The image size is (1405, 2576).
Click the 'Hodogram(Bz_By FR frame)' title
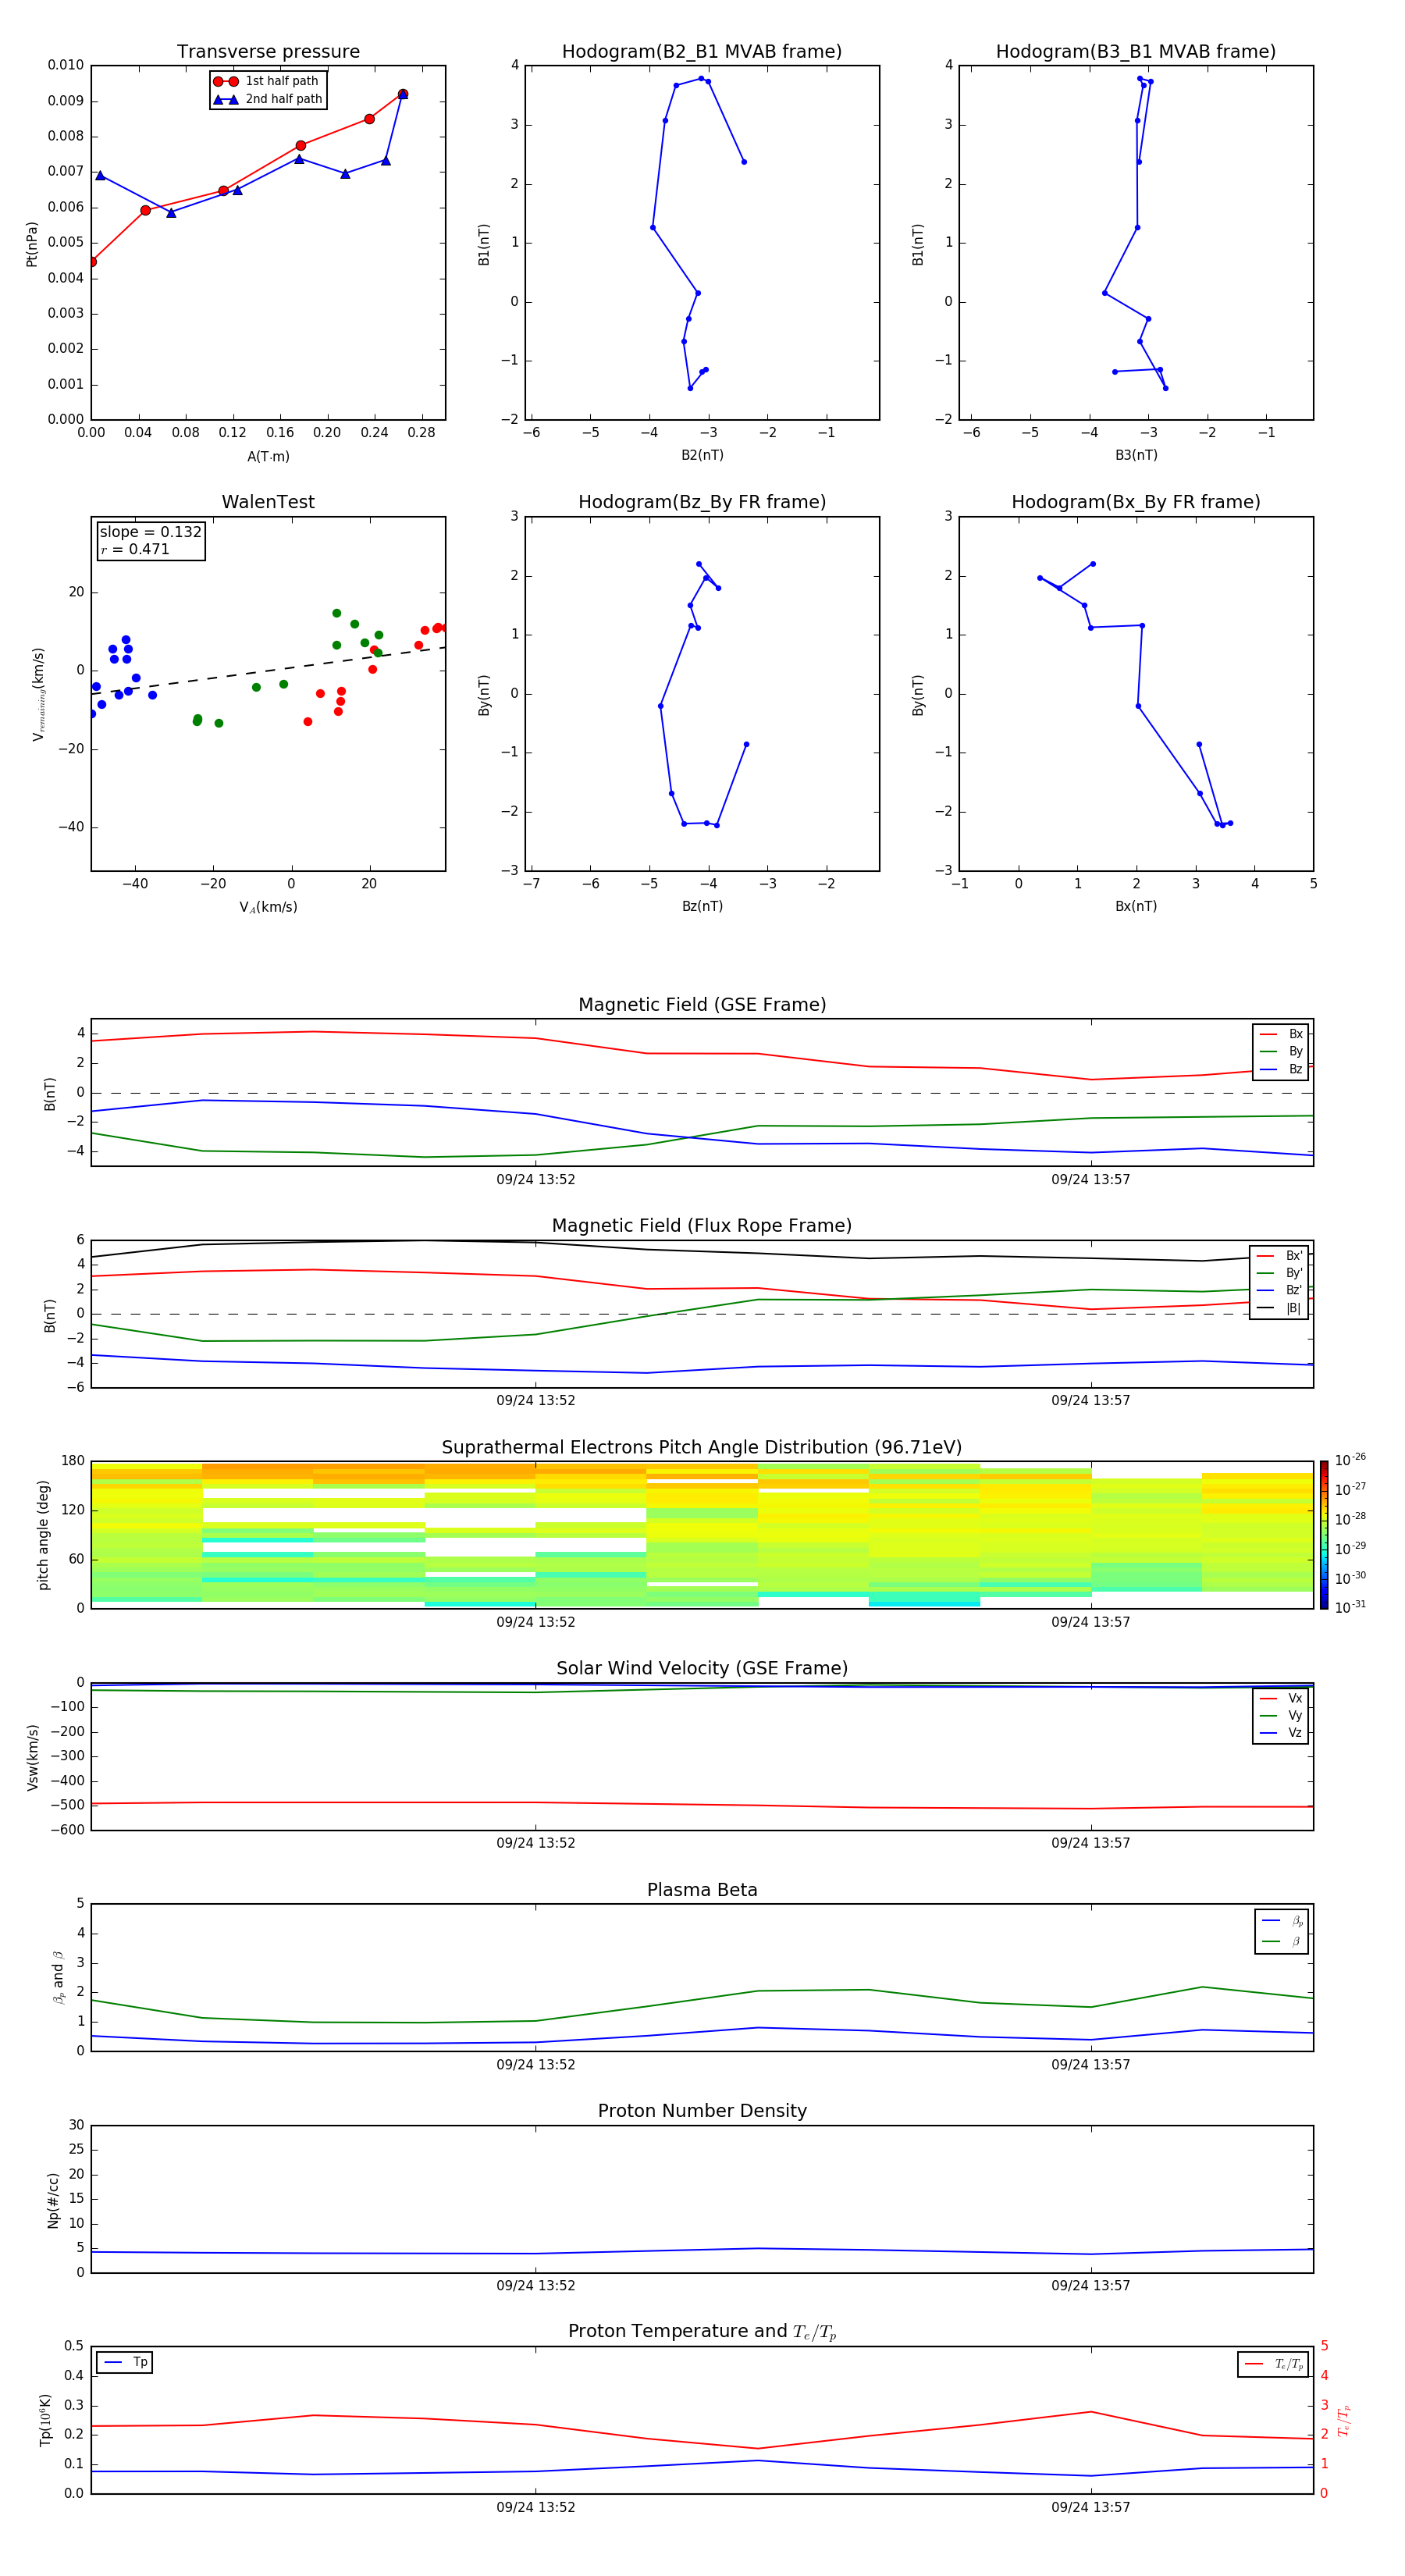click(x=702, y=502)
